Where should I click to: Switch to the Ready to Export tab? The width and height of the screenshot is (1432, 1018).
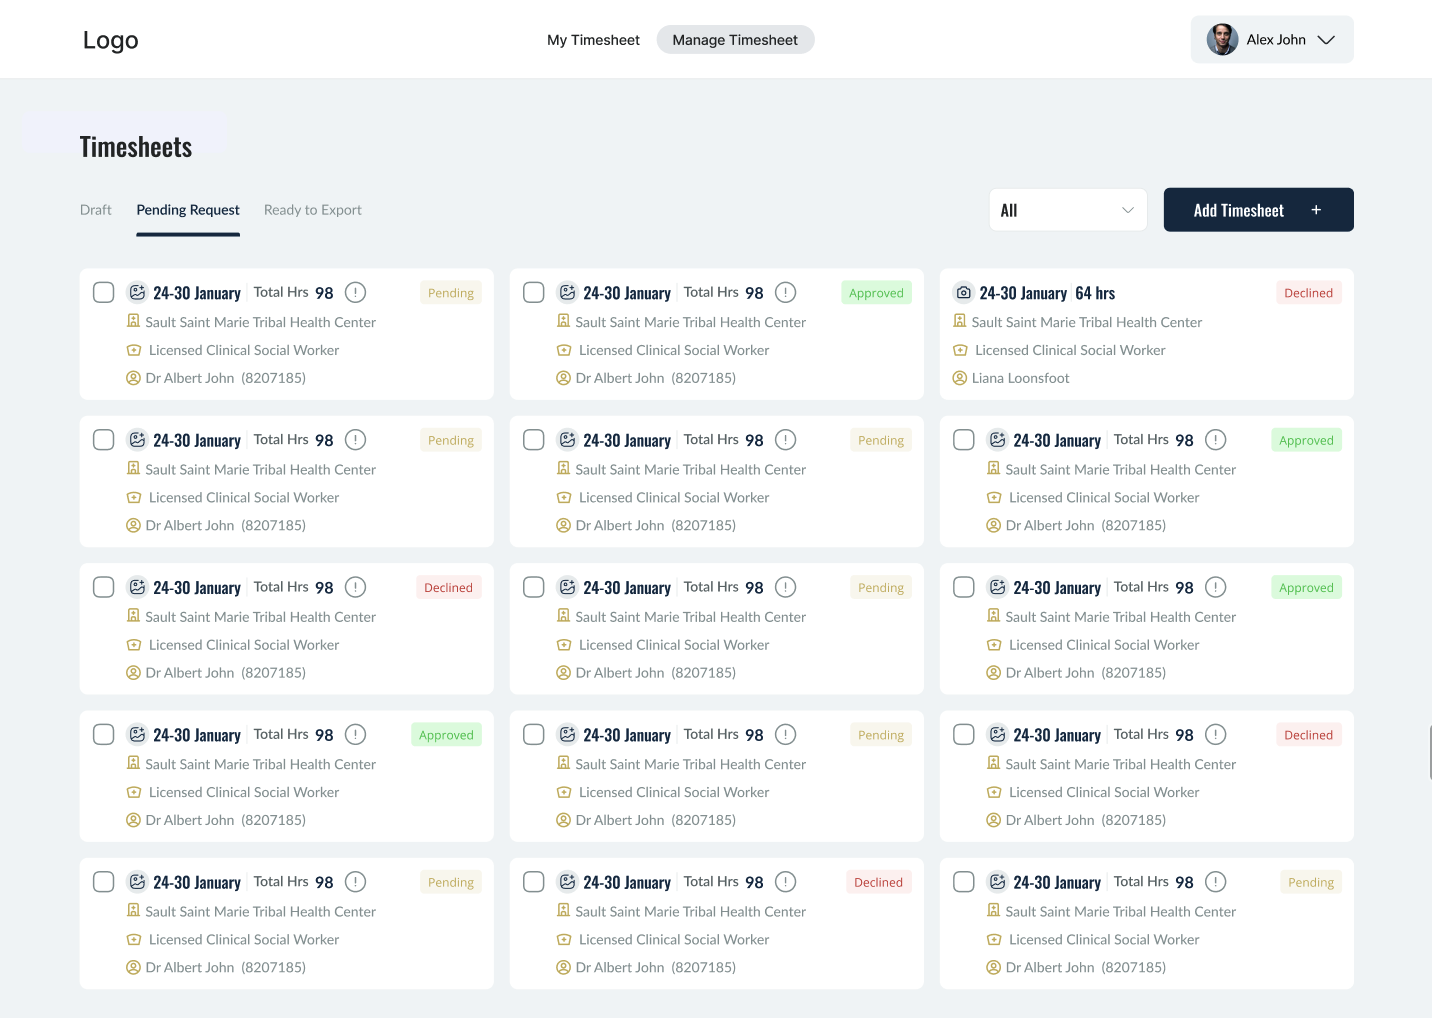[312, 209]
